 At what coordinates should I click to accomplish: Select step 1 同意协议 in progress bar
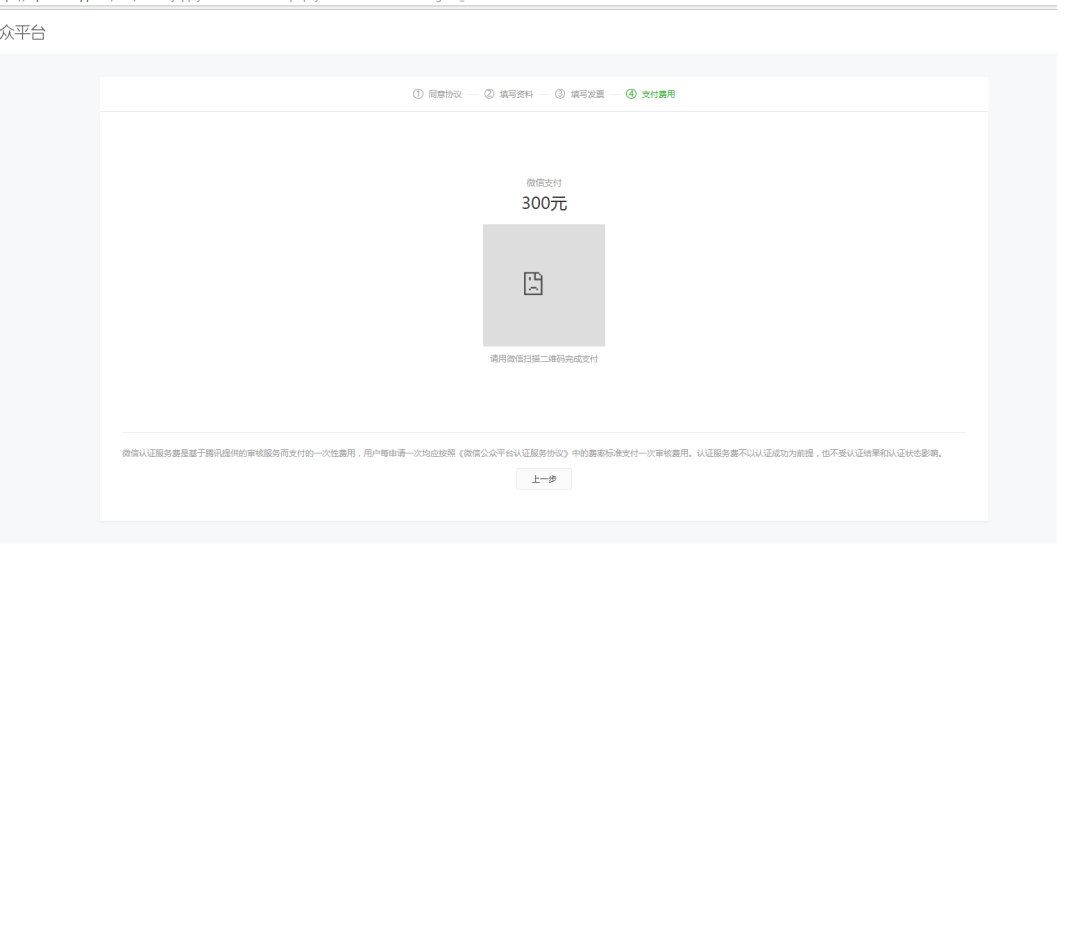[437, 94]
